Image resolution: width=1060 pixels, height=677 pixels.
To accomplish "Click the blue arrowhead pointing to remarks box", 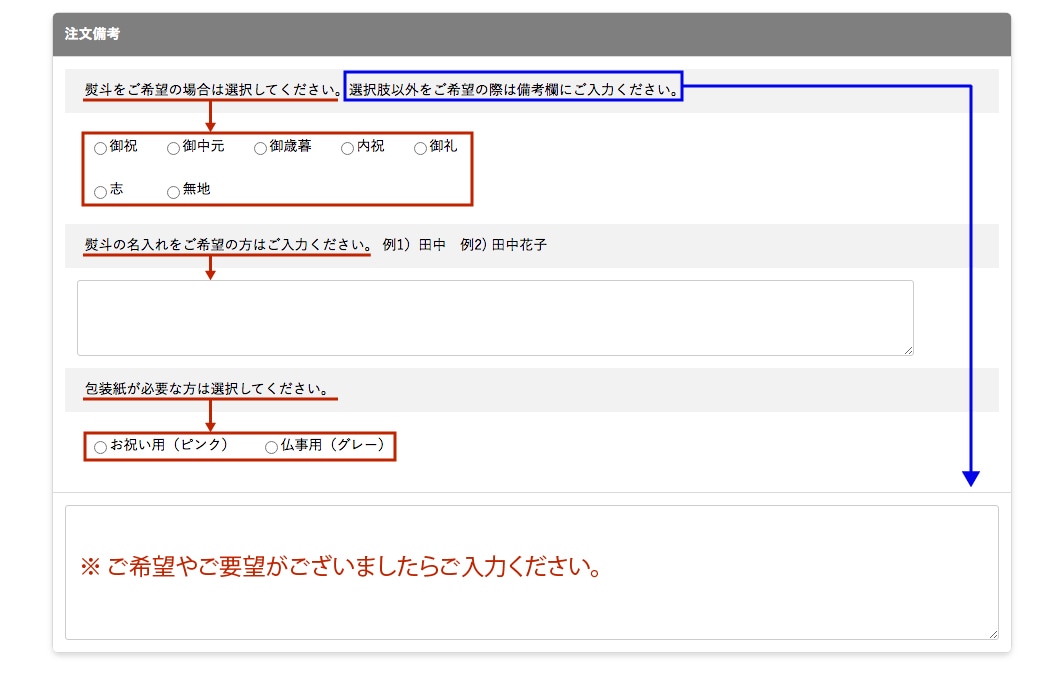I will click(x=970, y=478).
